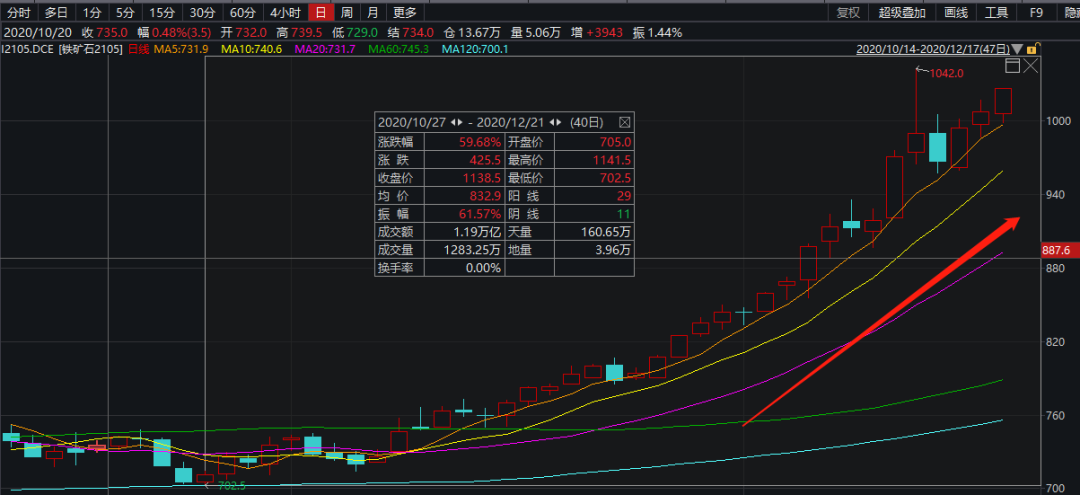Toggle the yellow padlock chart lock
The width and height of the screenshot is (1080, 495).
point(1031,50)
